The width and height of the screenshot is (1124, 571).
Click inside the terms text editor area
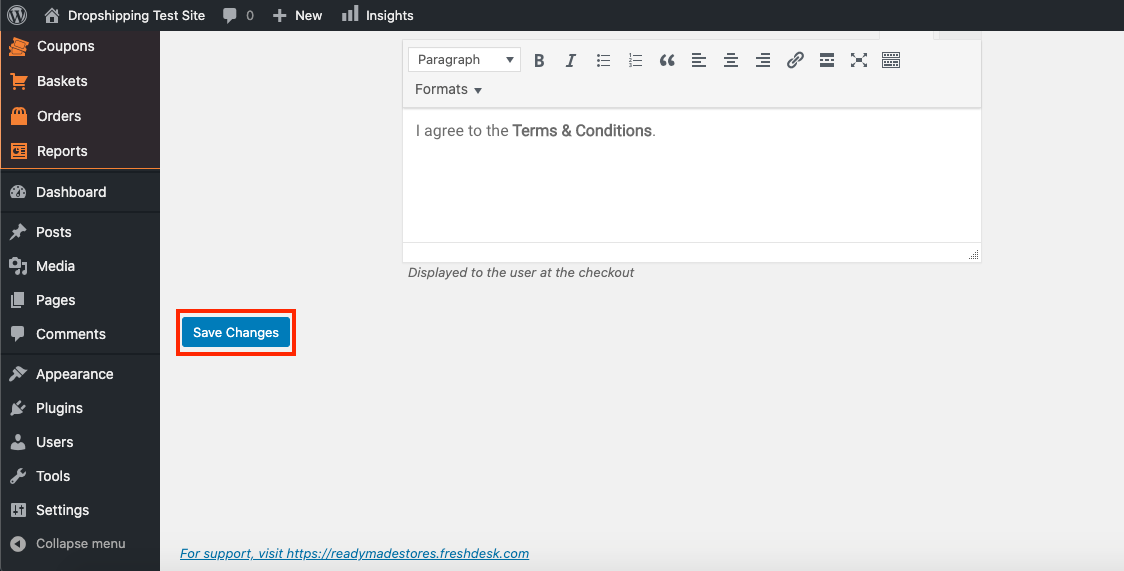(692, 176)
